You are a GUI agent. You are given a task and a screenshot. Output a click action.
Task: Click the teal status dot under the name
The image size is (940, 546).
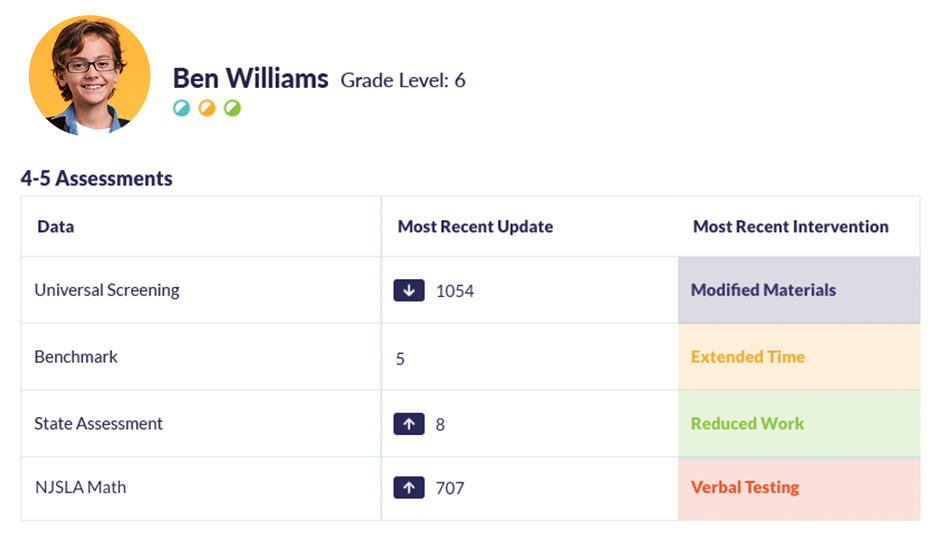[181, 108]
